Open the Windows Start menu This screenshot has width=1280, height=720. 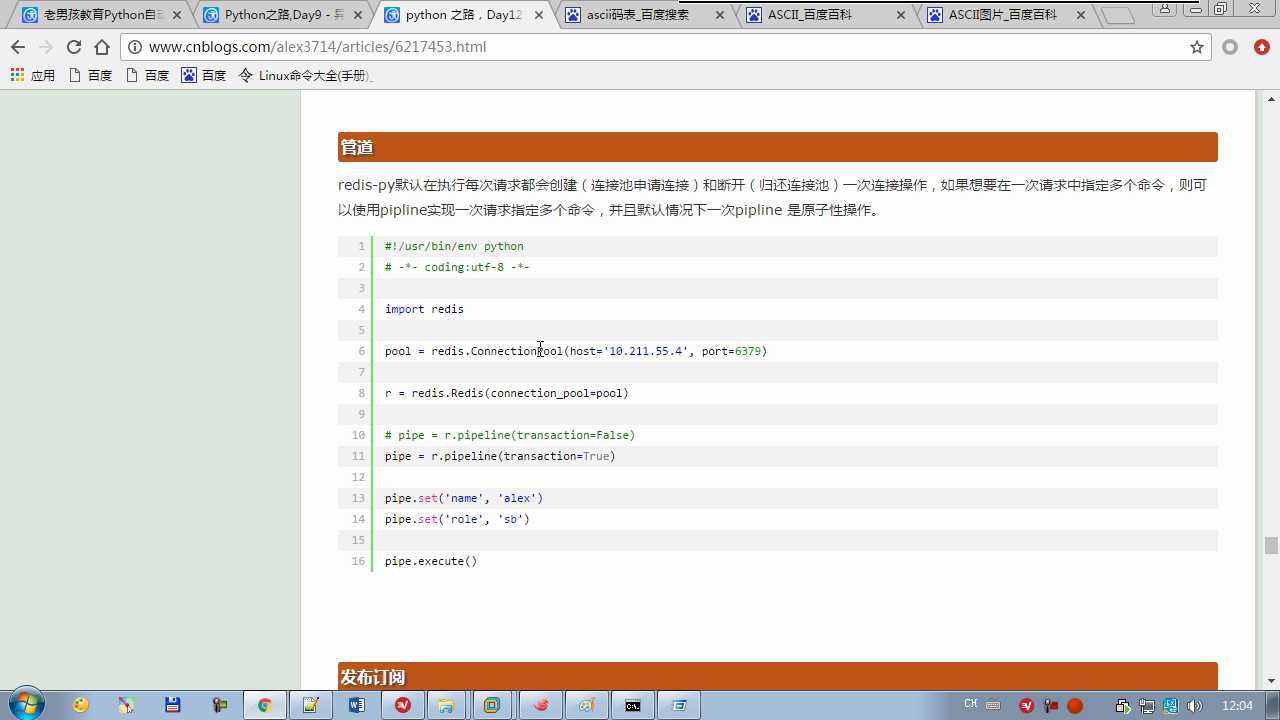25,705
